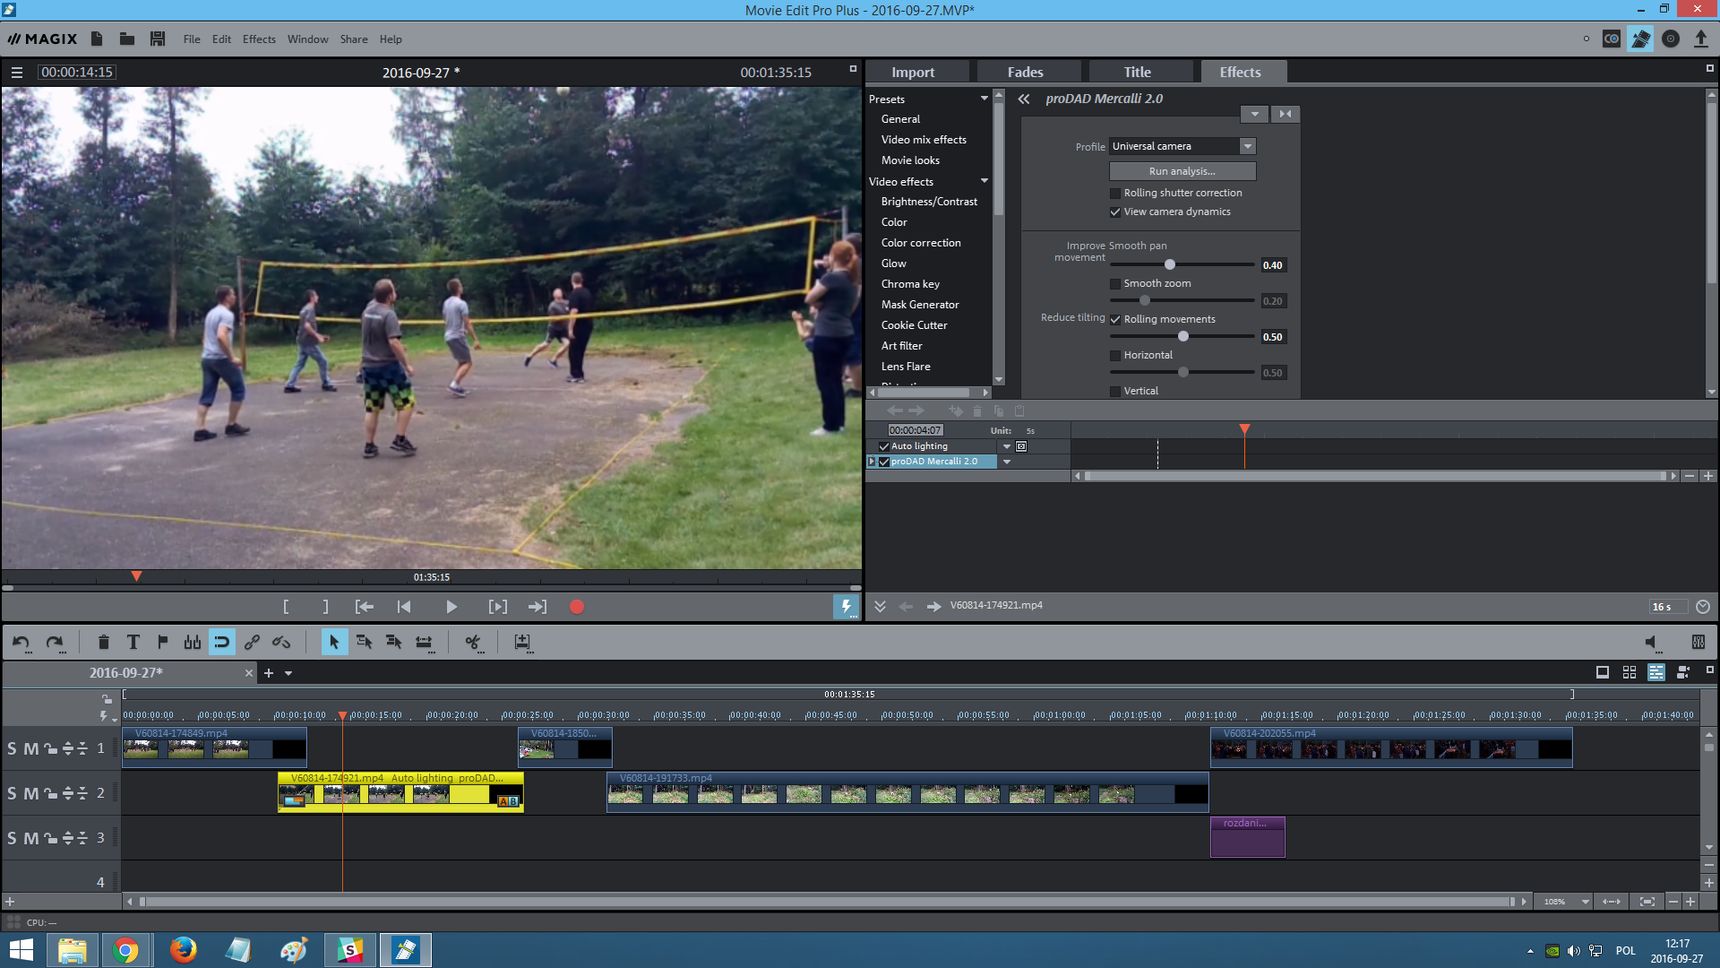1720x968 pixels.
Task: Click the preview rendering lightning icon
Action: [x=846, y=606]
